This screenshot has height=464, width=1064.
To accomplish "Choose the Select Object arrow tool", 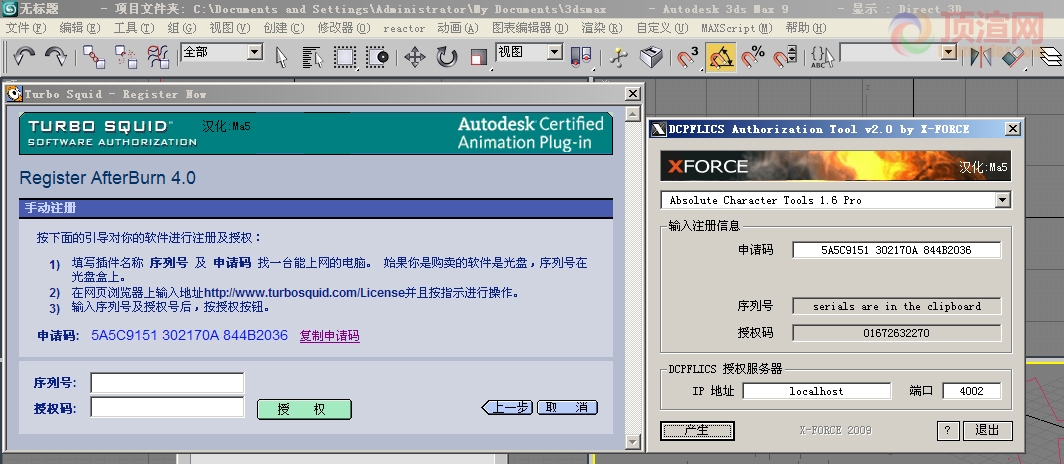I will click(281, 56).
